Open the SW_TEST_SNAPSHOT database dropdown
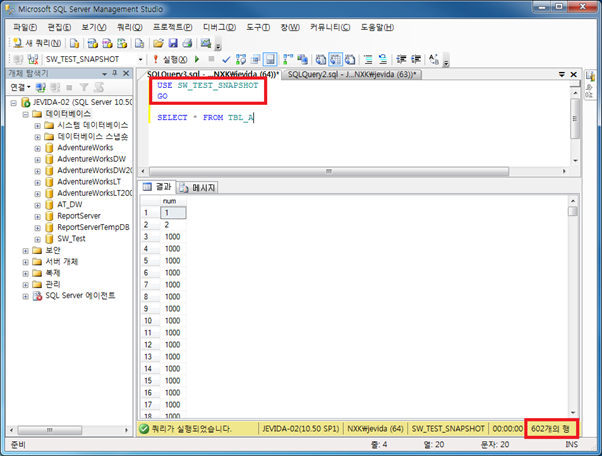 point(140,59)
